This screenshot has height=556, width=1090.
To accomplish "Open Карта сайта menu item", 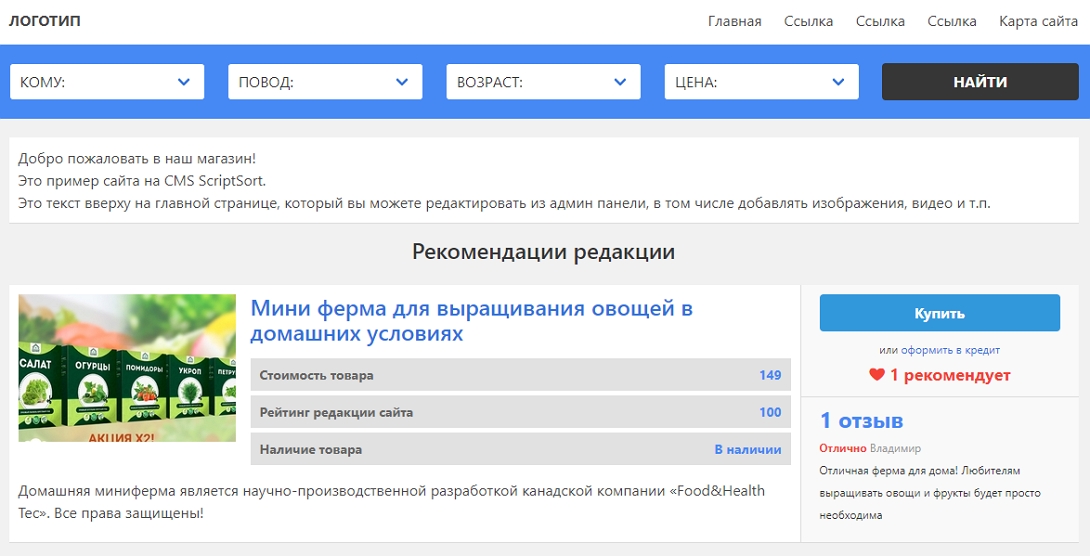I will (x=1038, y=21).
